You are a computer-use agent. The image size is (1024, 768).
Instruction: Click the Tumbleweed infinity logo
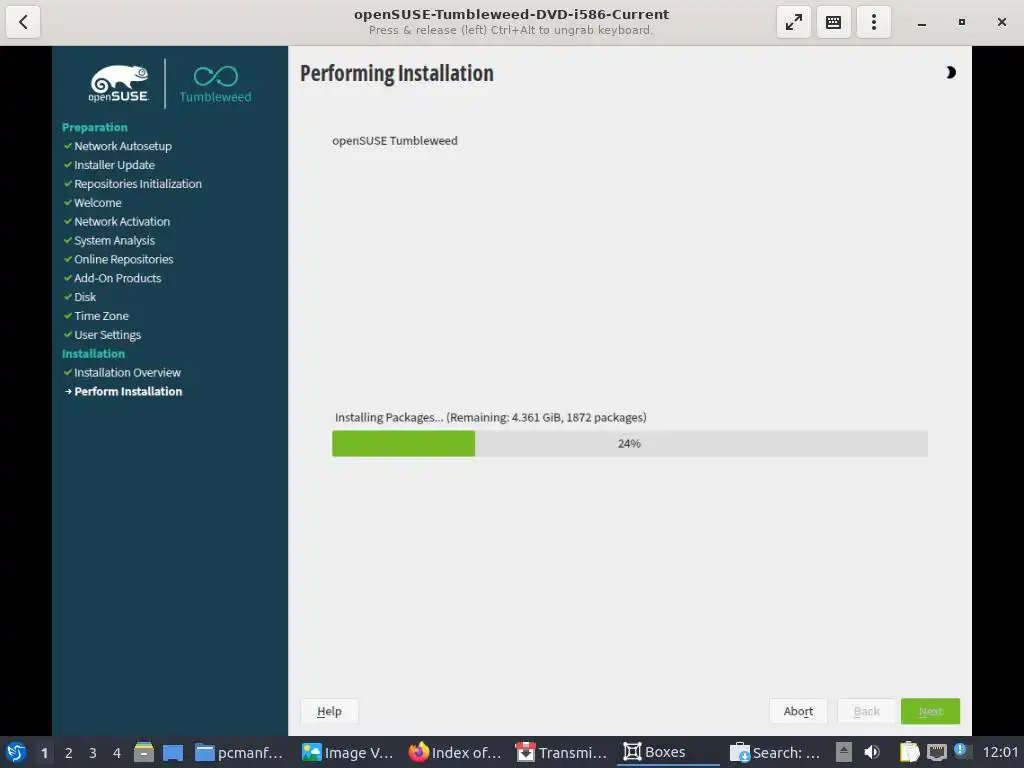pyautogui.click(x=216, y=84)
